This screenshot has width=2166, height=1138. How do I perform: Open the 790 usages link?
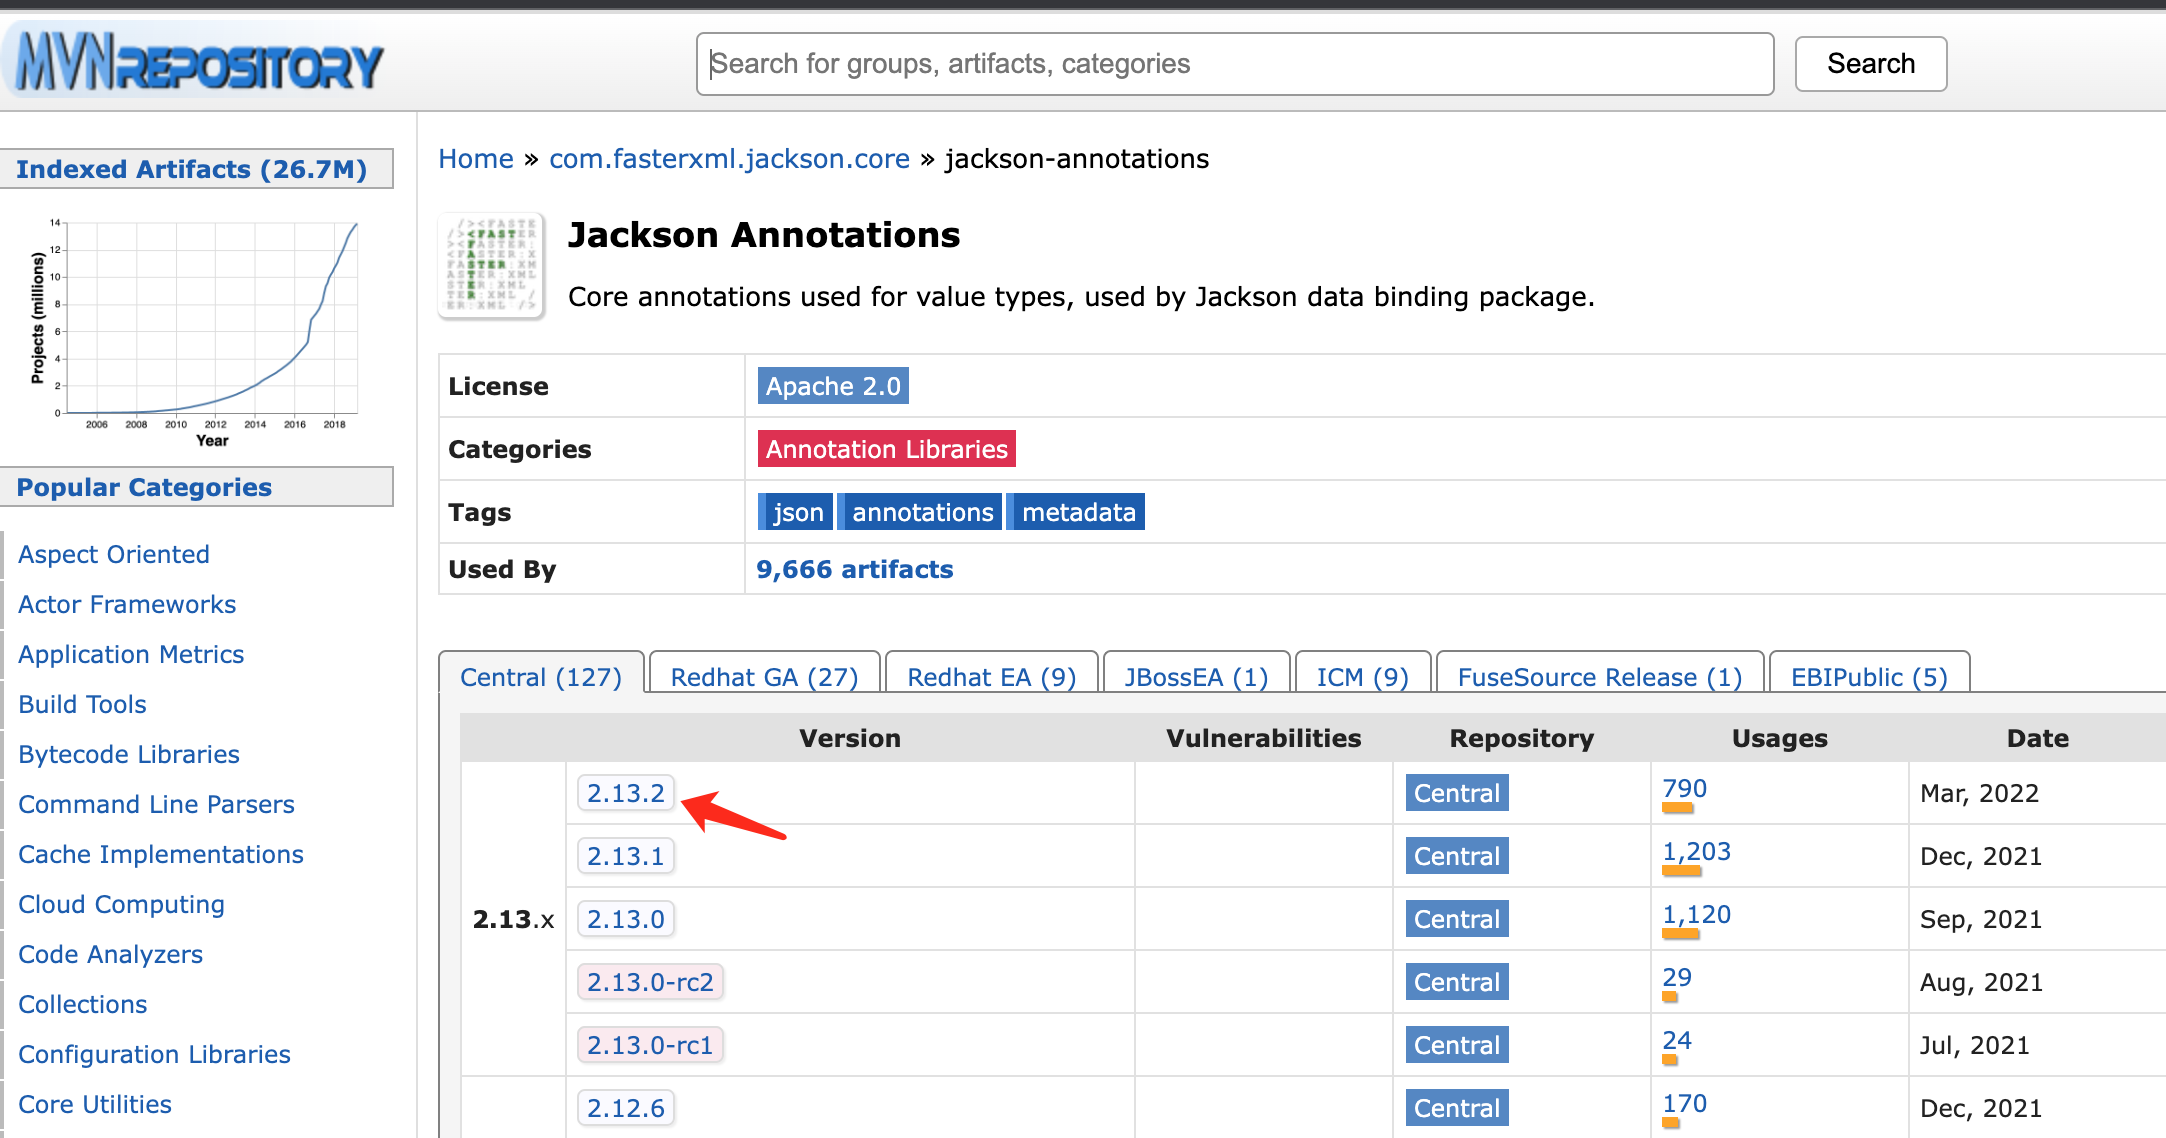pyautogui.click(x=1684, y=789)
